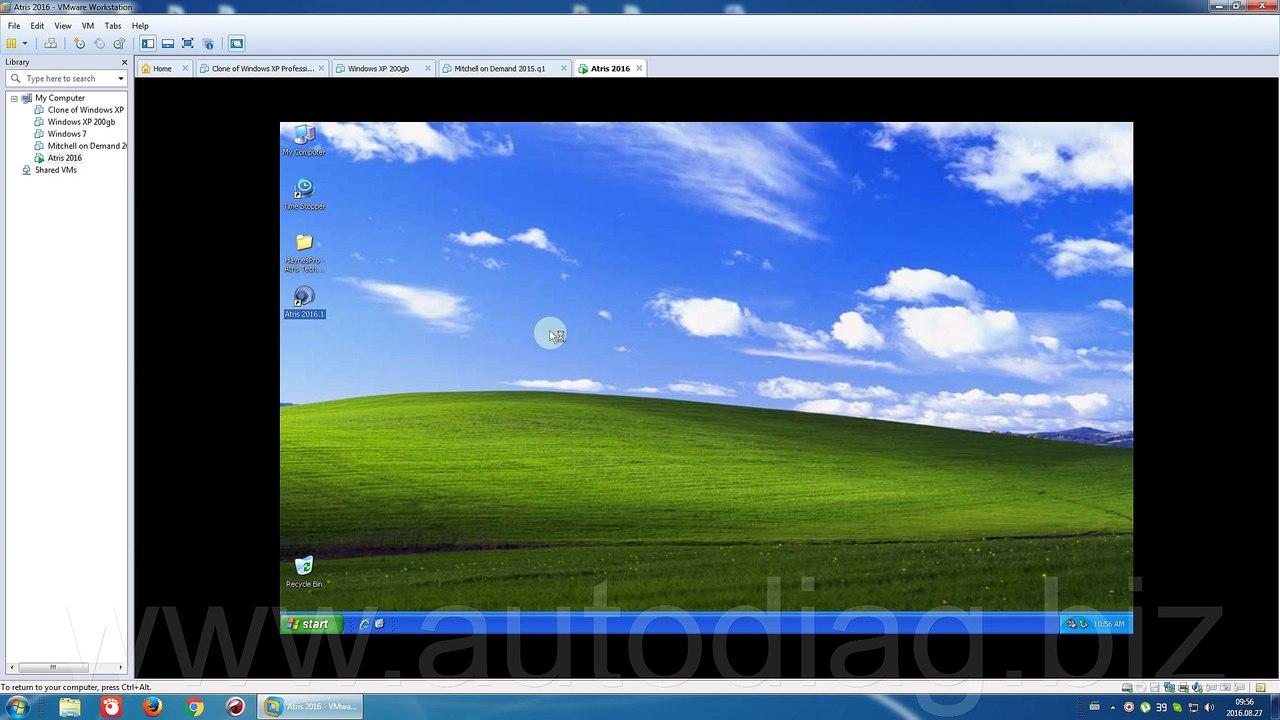
Task: Select Windows 7 in the library tree
Action: [x=67, y=134]
